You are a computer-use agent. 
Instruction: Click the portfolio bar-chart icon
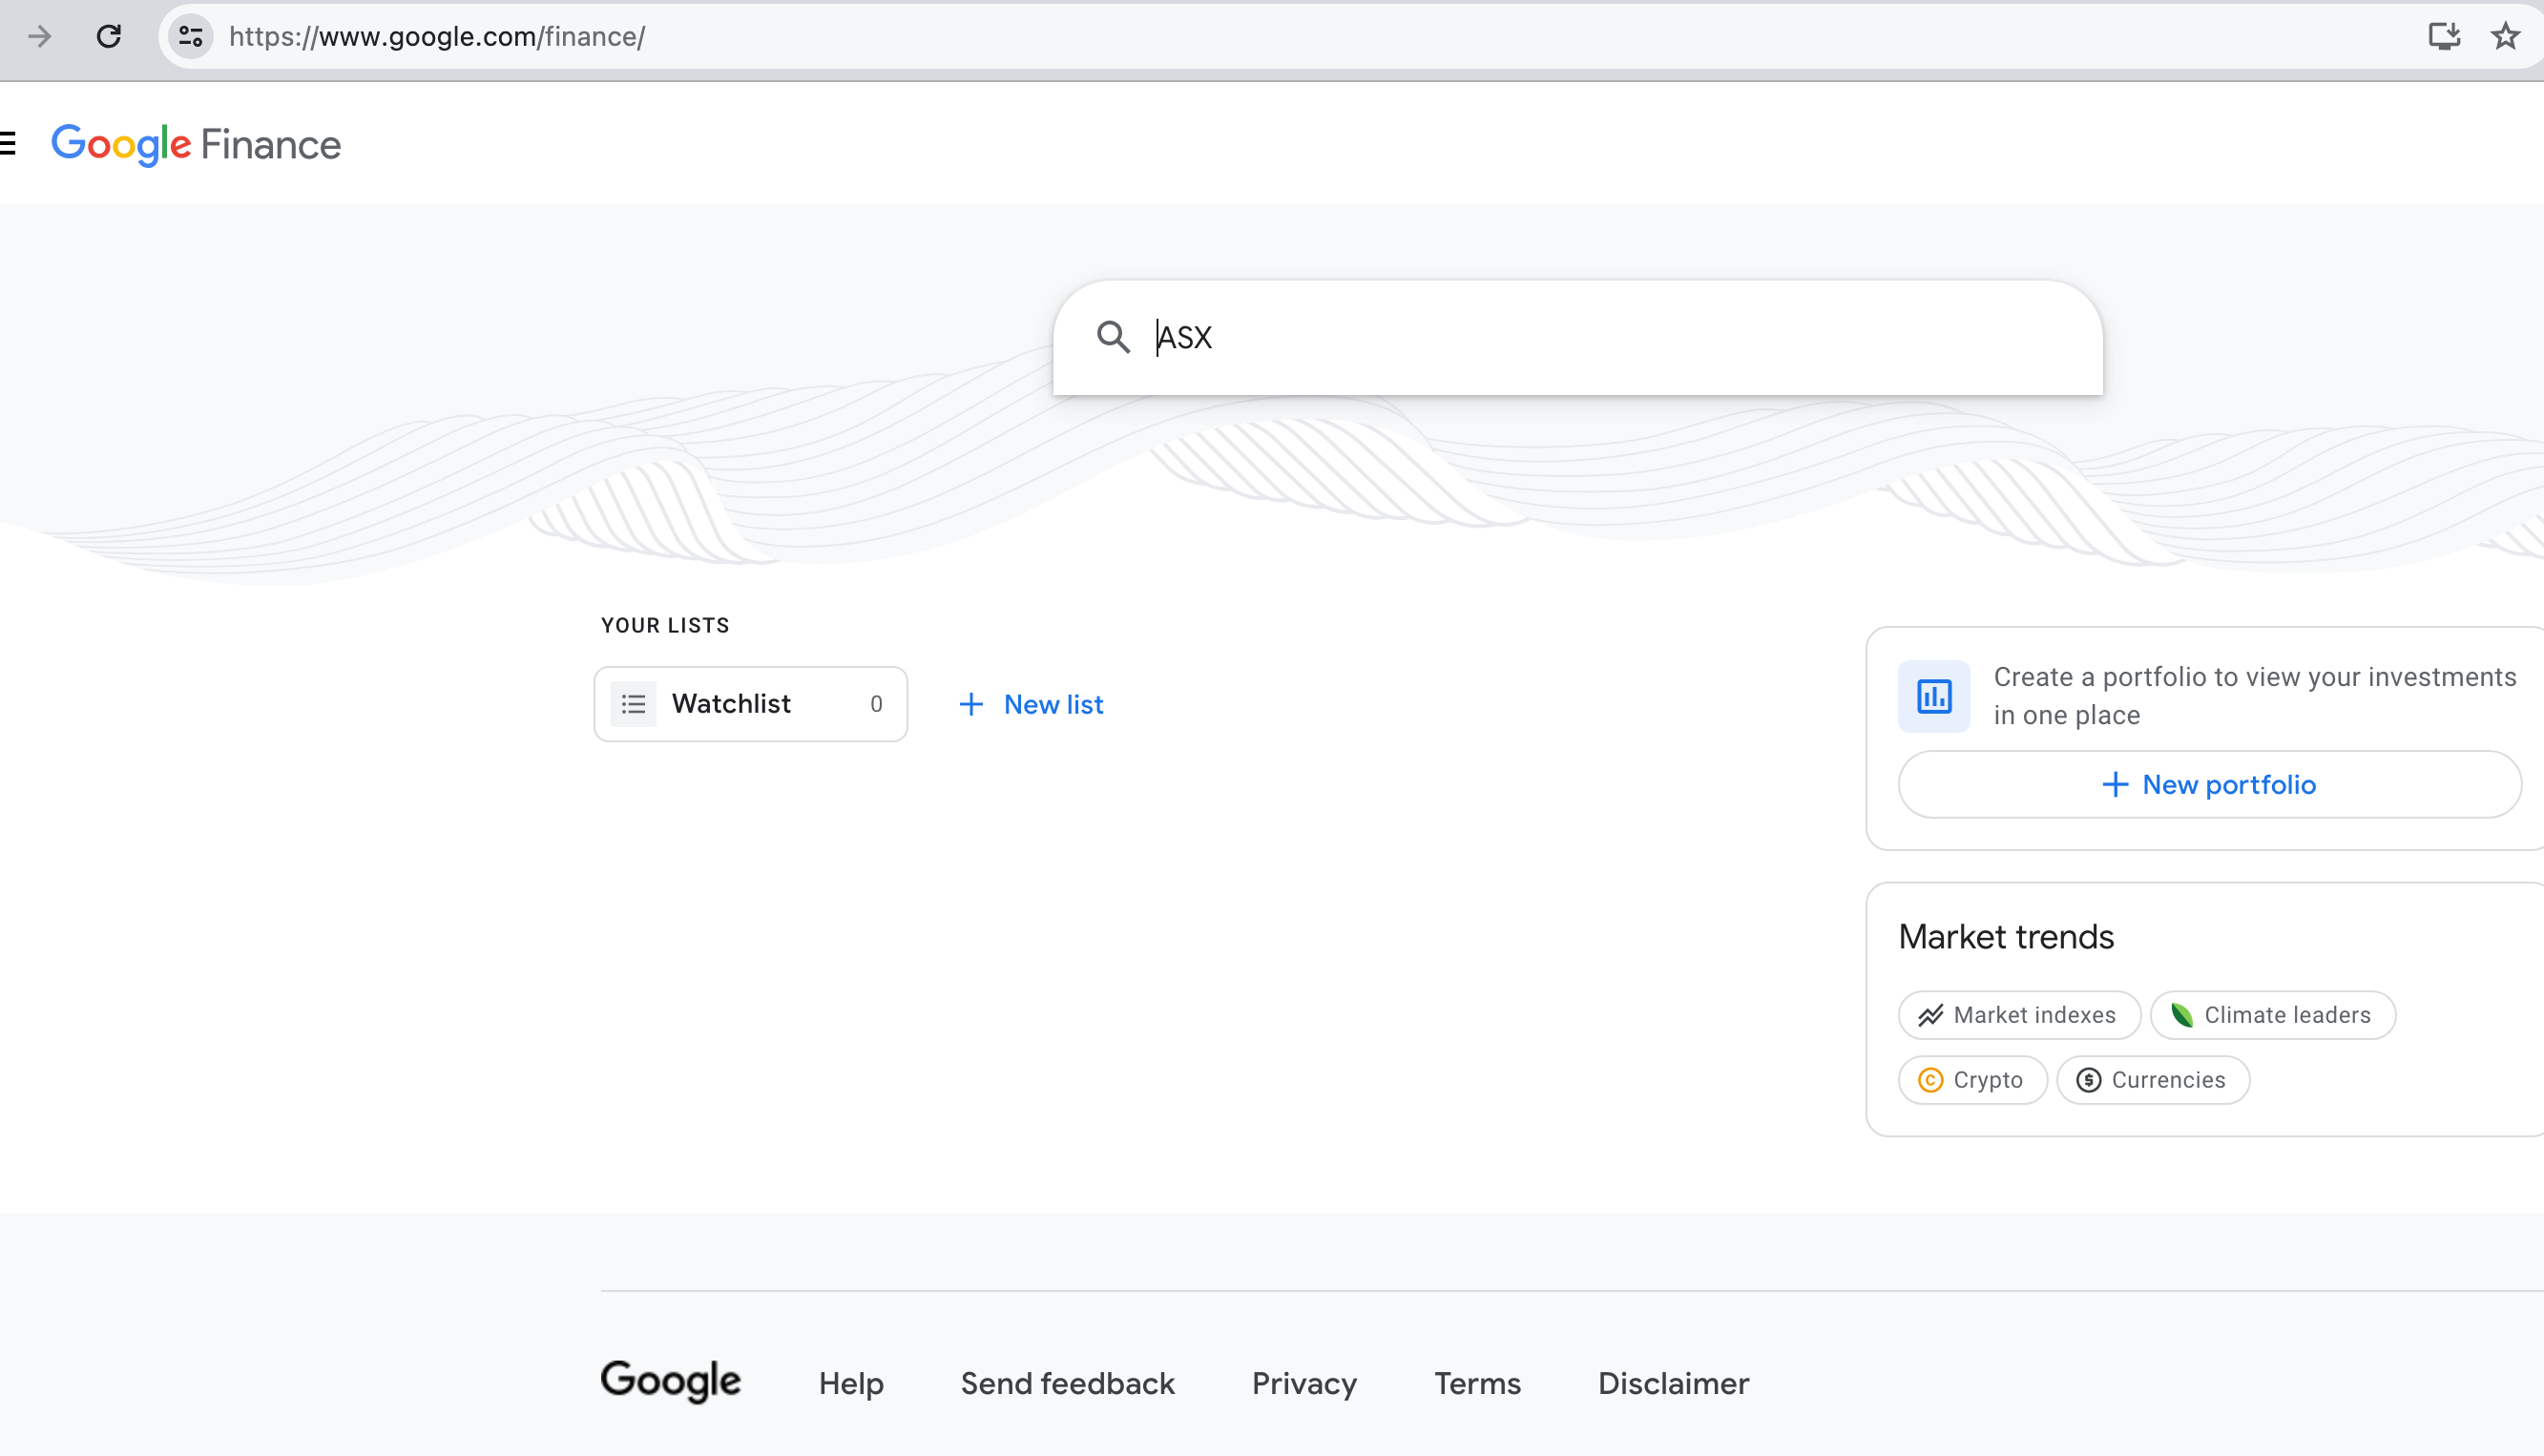[1933, 696]
